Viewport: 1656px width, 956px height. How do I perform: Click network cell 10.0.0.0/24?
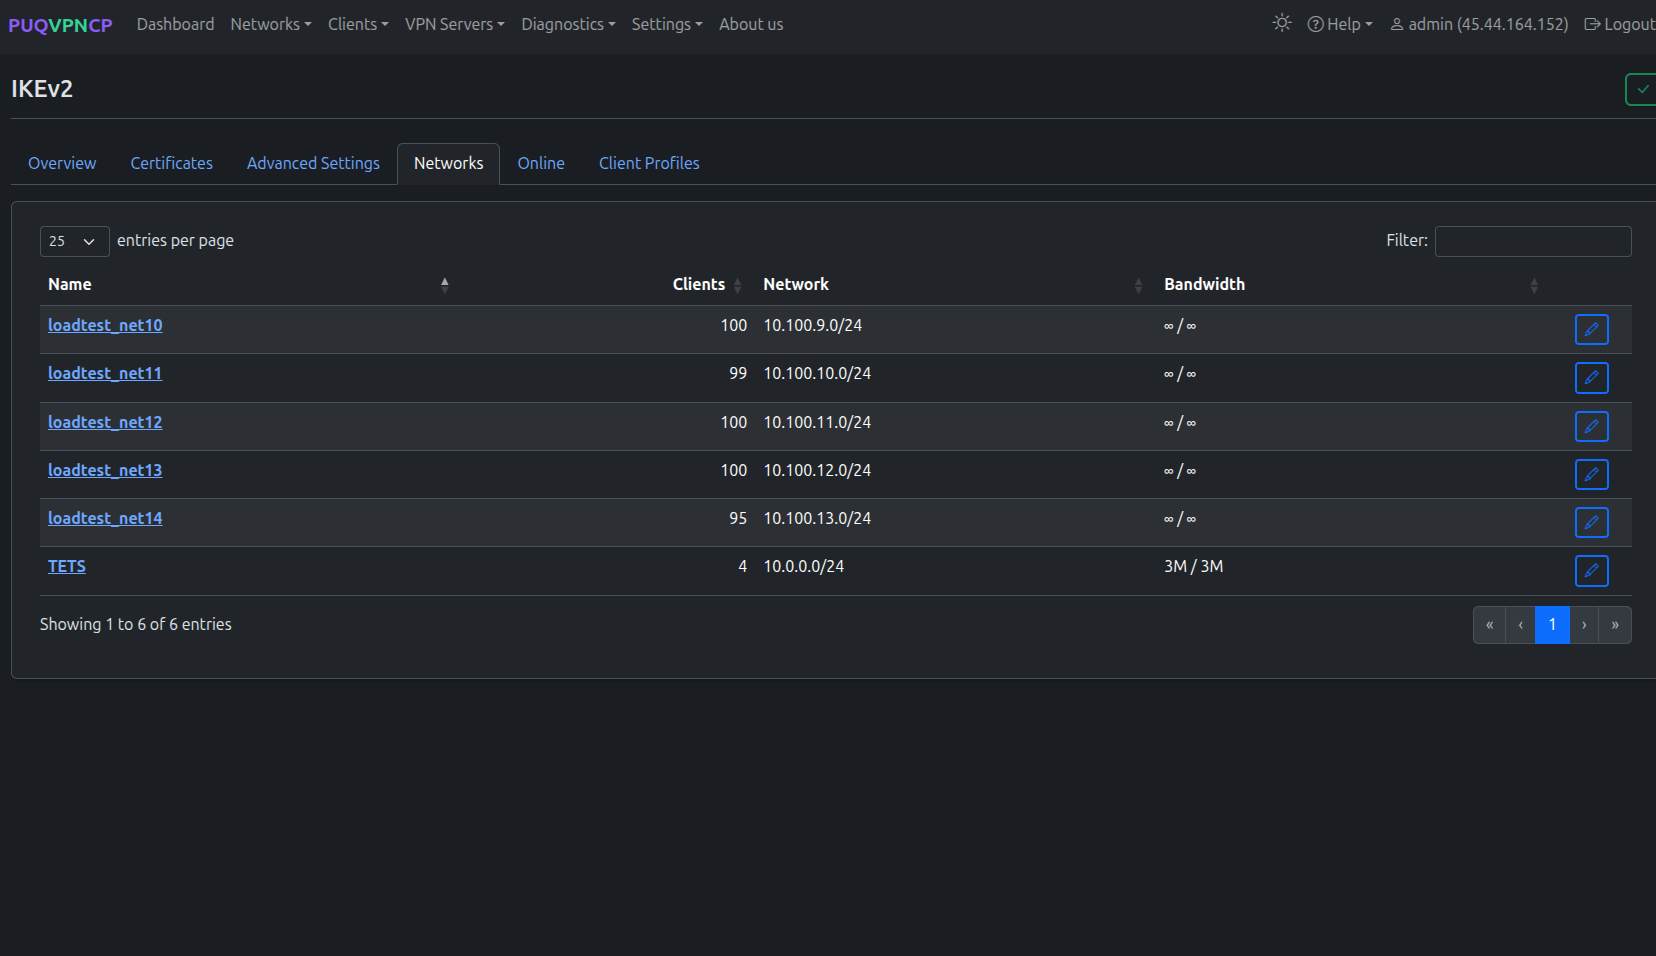pyautogui.click(x=804, y=566)
